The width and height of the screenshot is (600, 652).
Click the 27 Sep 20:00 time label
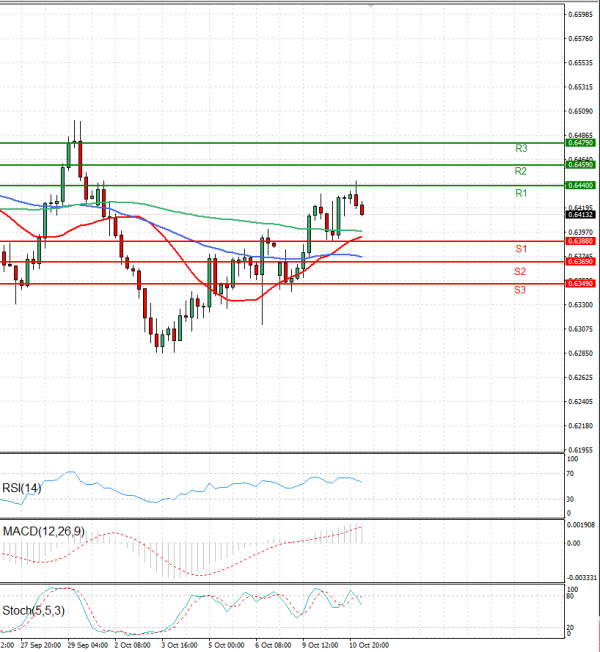pyautogui.click(x=40, y=645)
